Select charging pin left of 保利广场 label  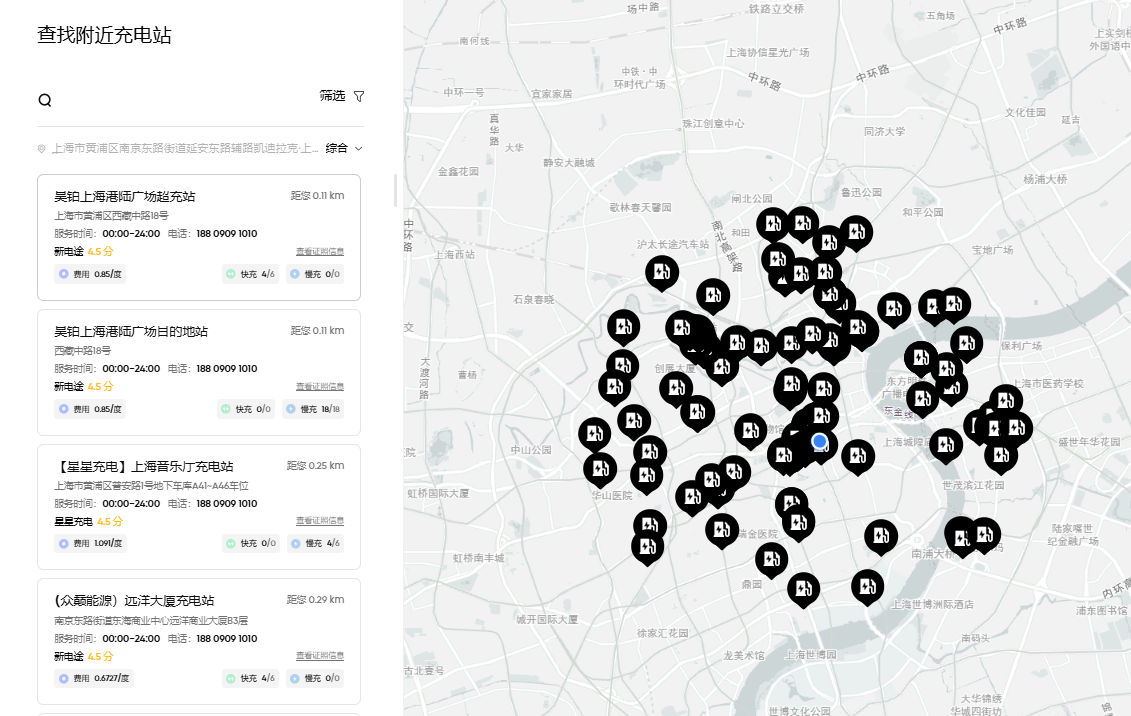pos(967,344)
